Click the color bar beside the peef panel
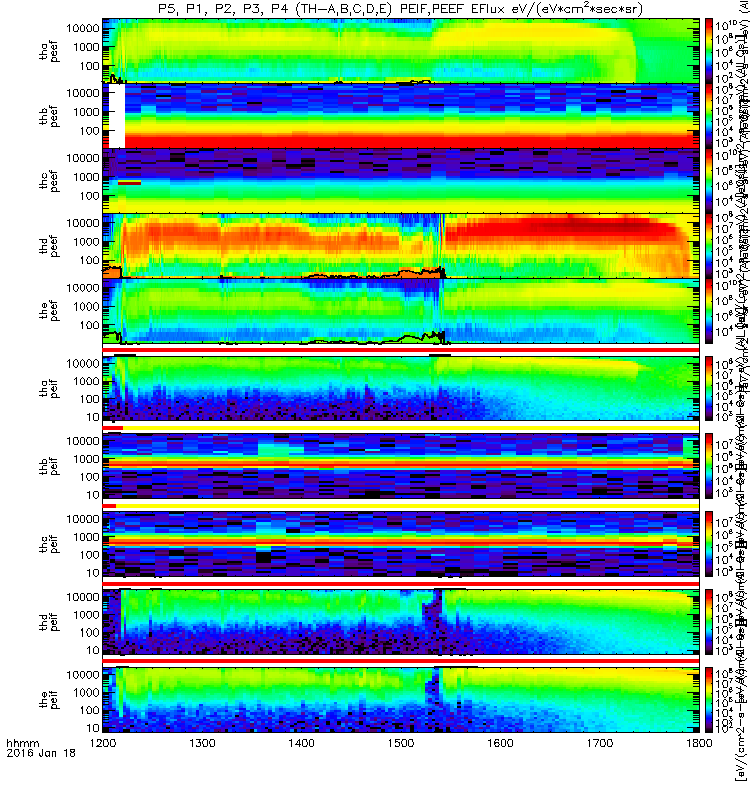Image resolution: width=750 pixels, height=800 pixels. [x=709, y=310]
